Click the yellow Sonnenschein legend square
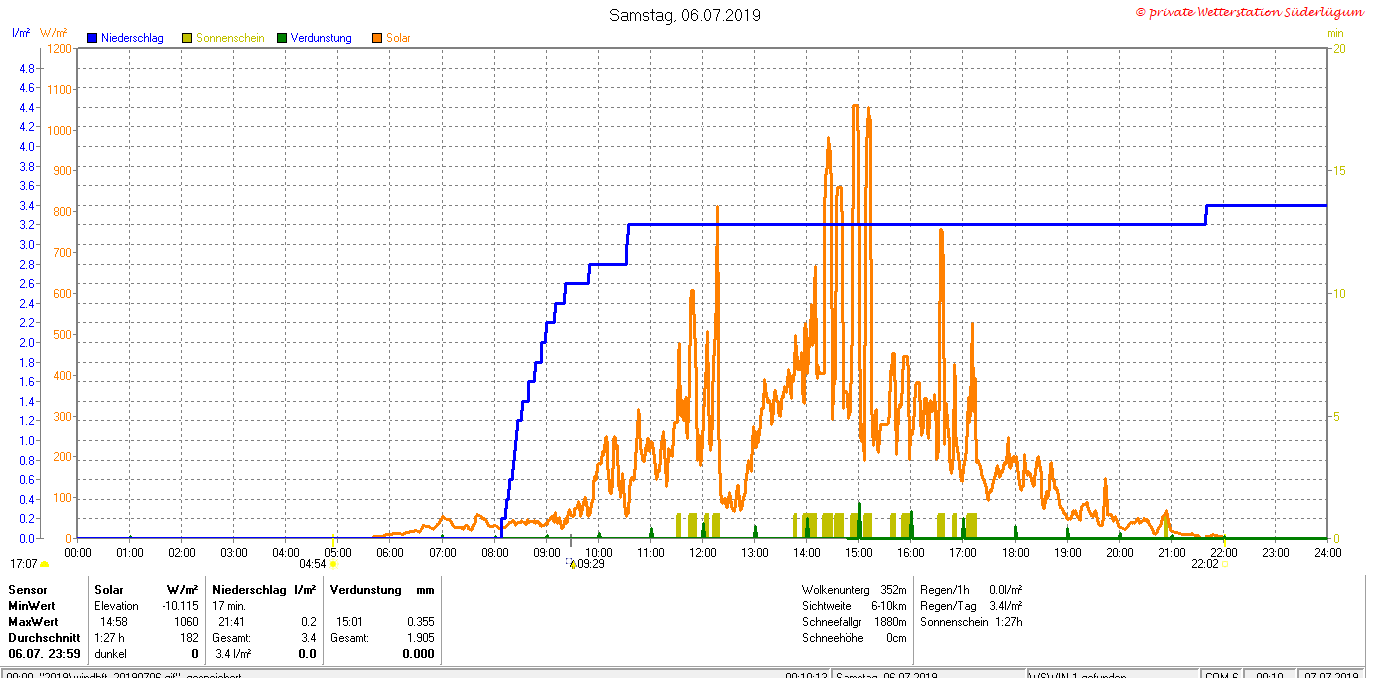 187,38
